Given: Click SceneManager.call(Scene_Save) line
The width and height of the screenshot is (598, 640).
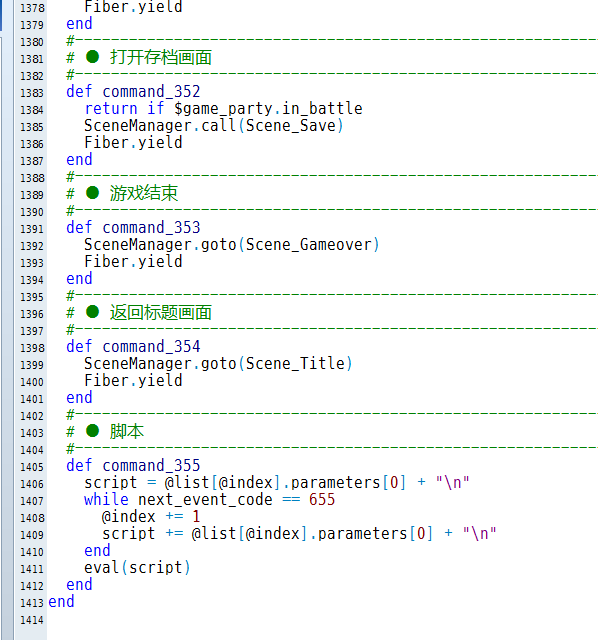Looking at the screenshot, I should [214, 126].
